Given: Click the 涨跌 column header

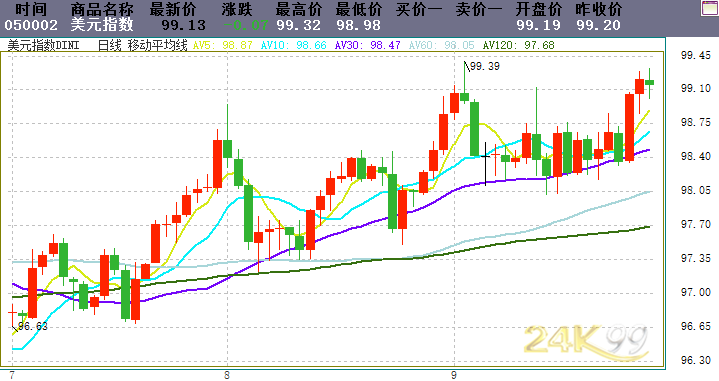Looking at the screenshot, I should tap(237, 9).
